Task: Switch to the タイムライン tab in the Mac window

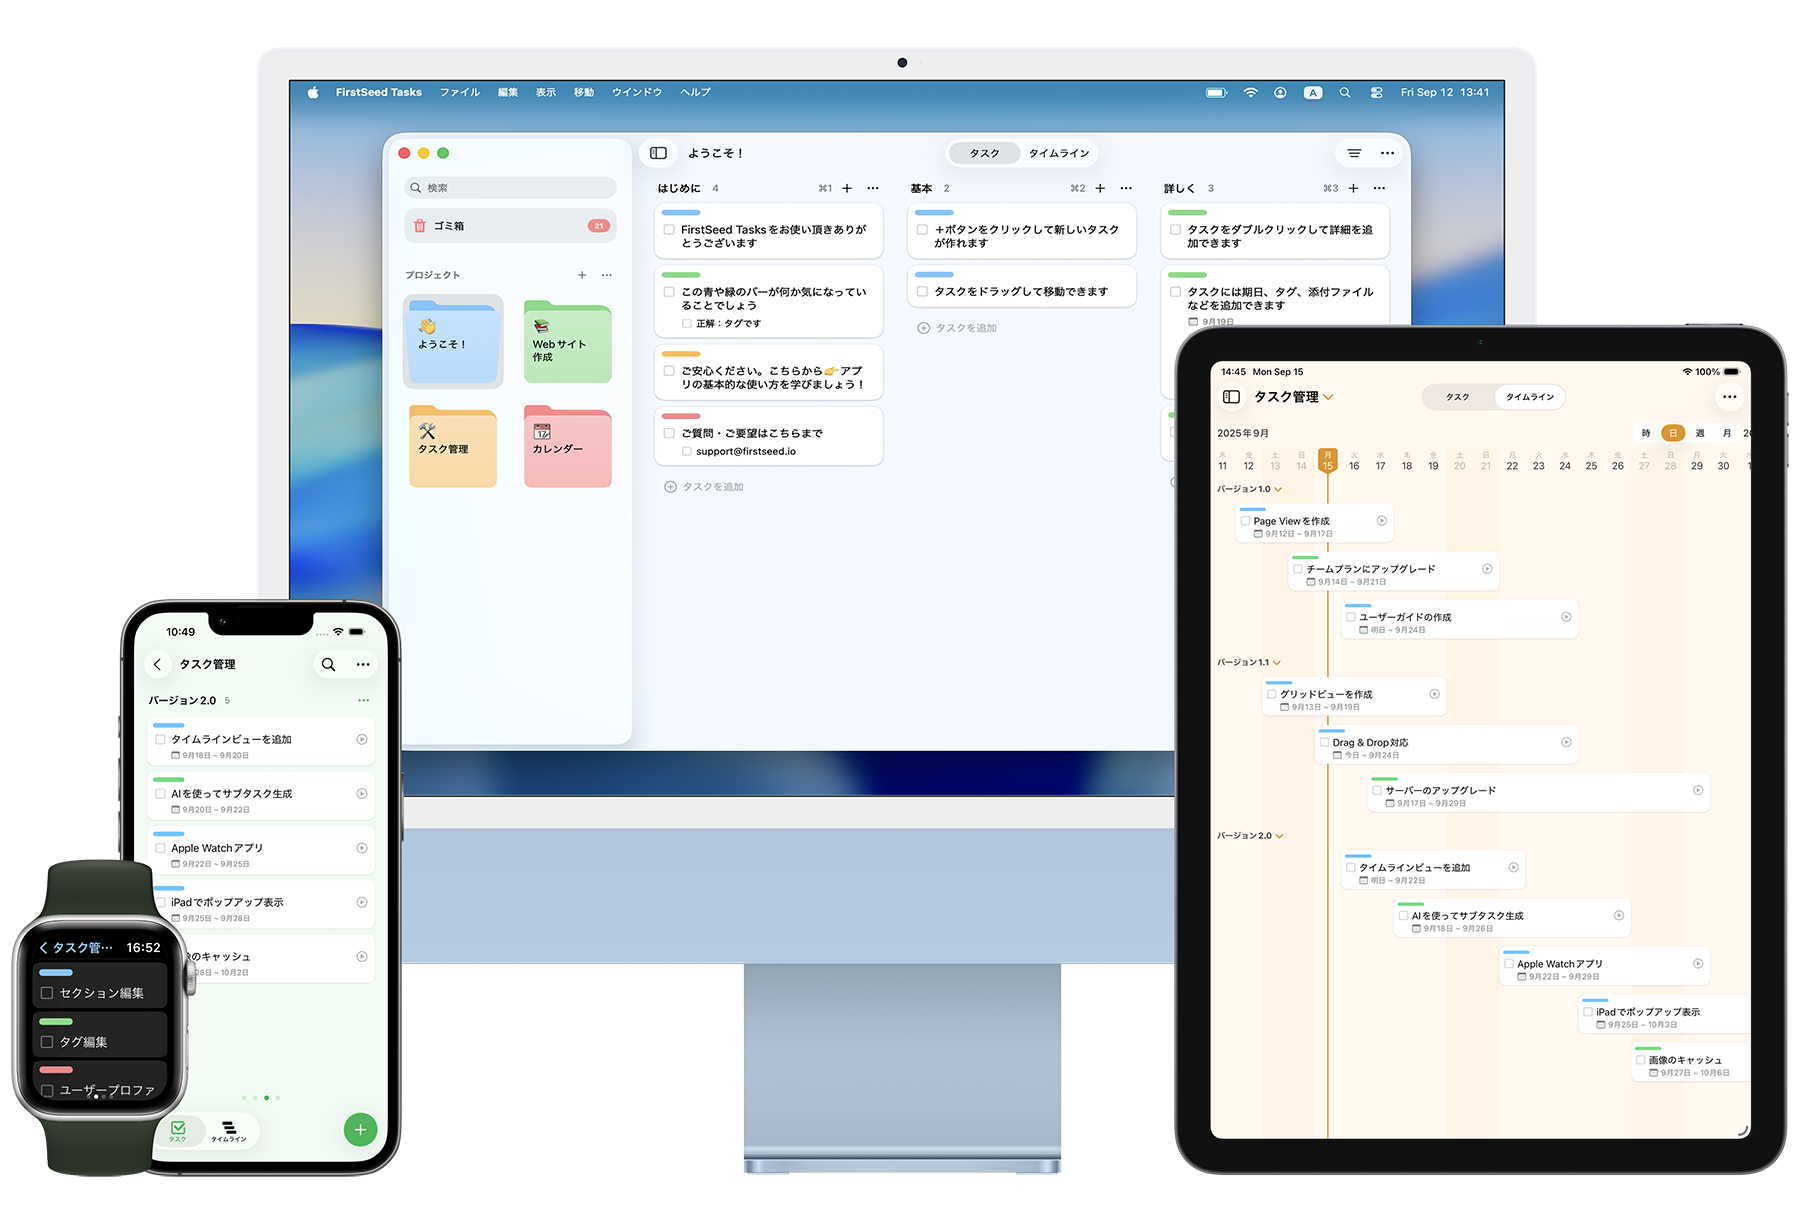Action: 1058,153
